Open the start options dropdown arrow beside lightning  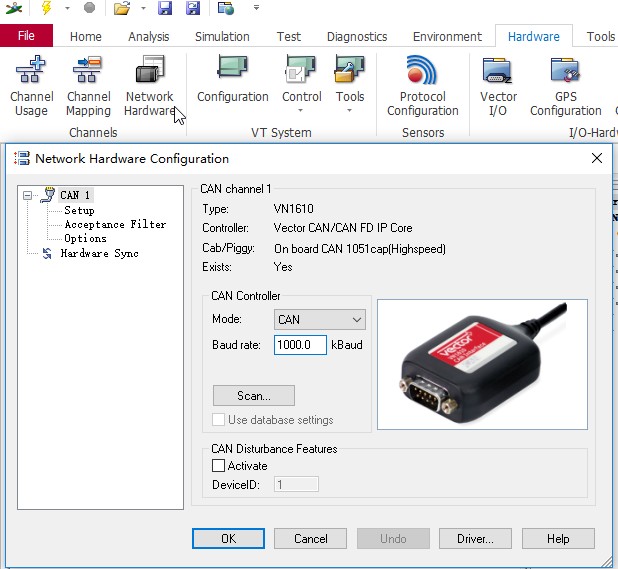(x=67, y=8)
